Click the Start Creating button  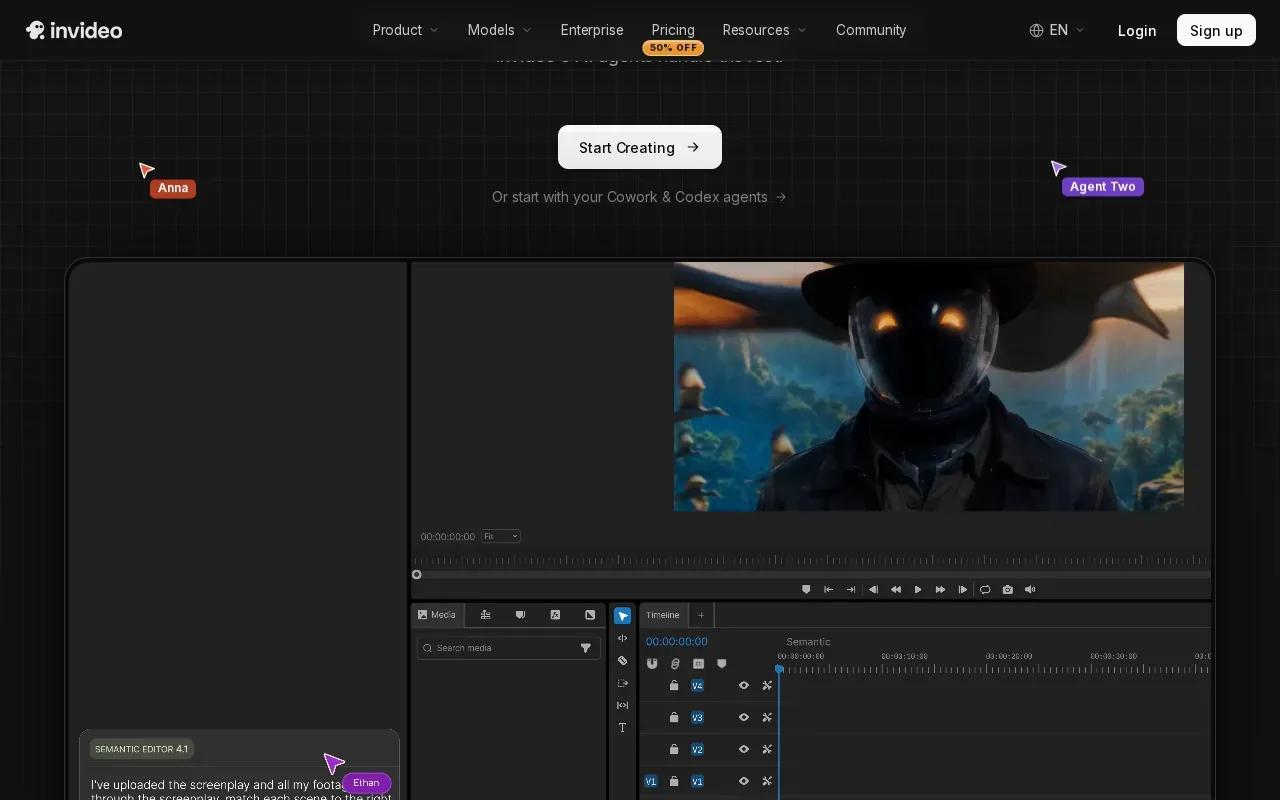tap(640, 147)
